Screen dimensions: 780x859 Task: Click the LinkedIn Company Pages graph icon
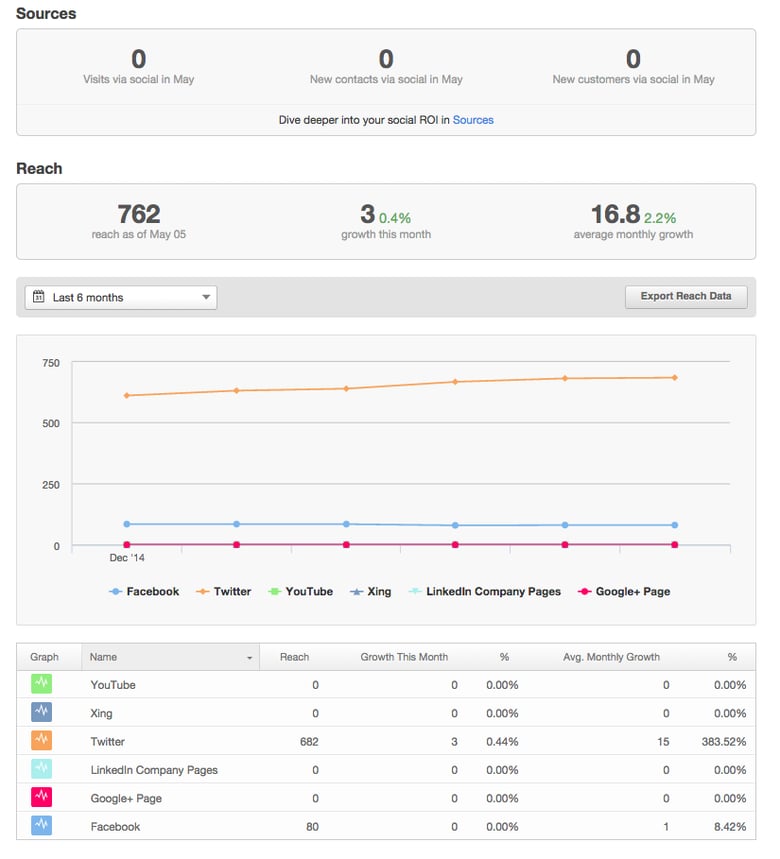tap(41, 769)
